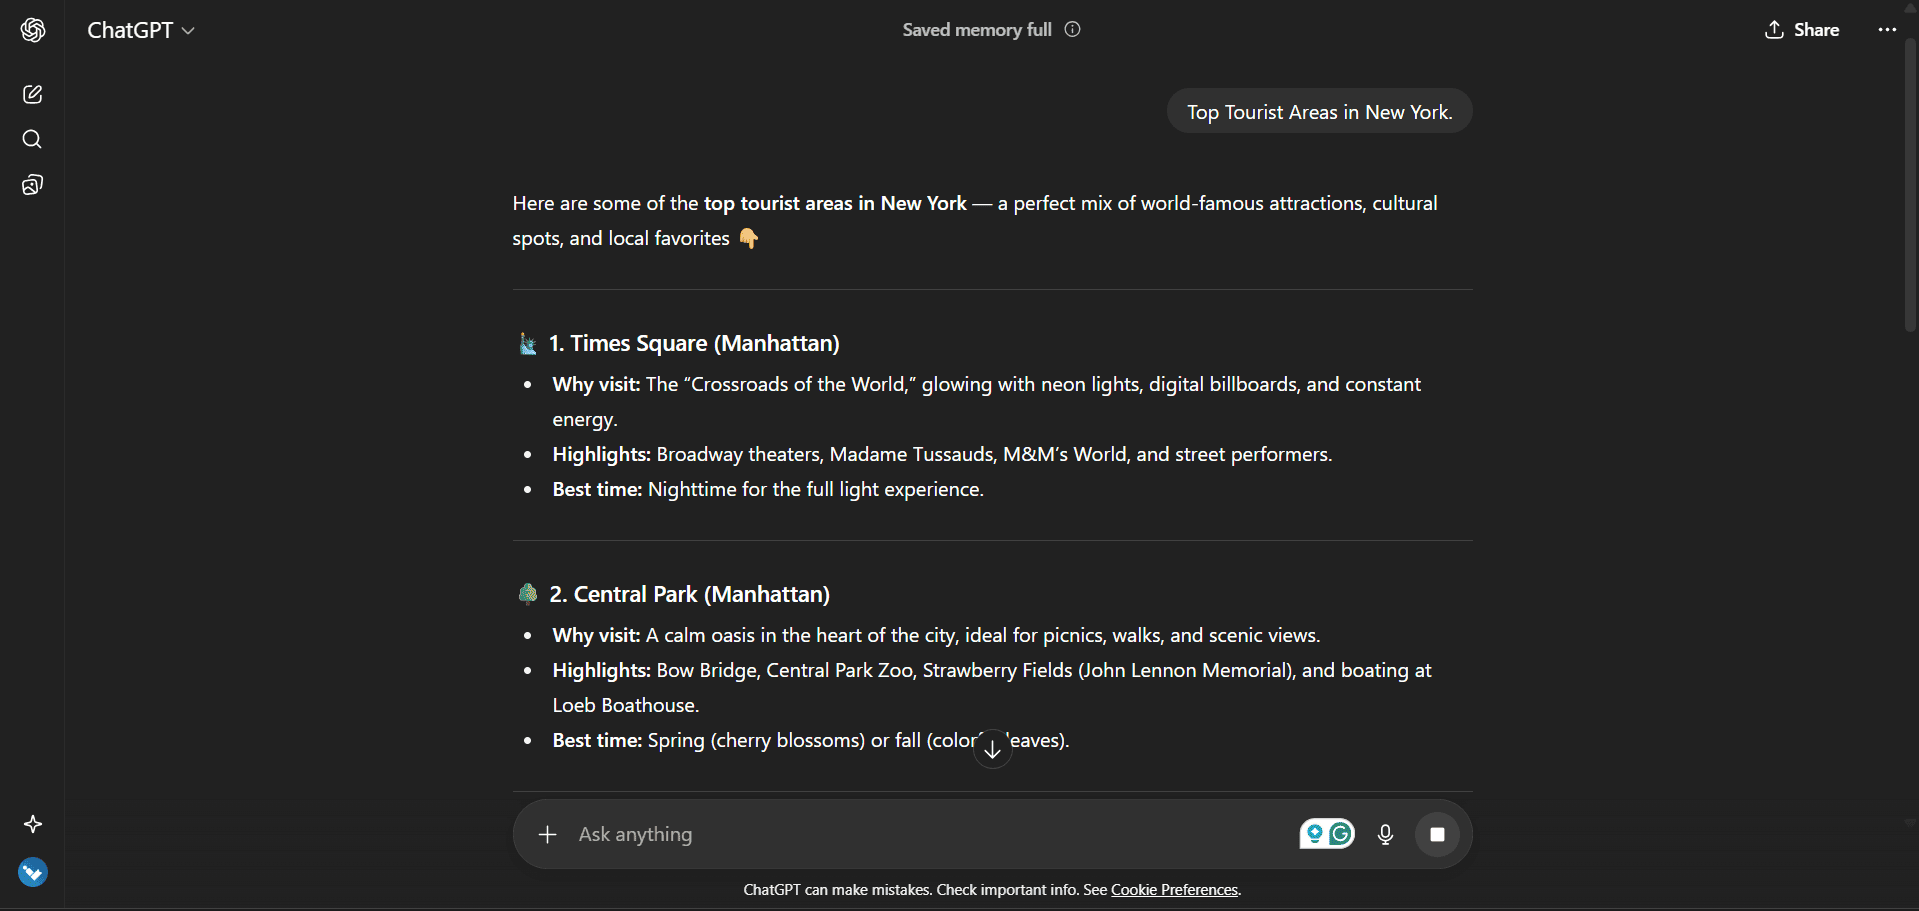Viewport: 1919px width, 911px height.
Task: Open the Cookie Preferences link
Action: pos(1173,888)
